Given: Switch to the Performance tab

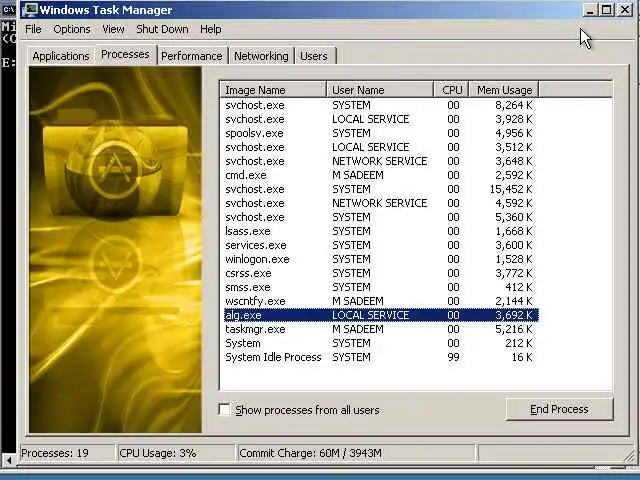Looking at the screenshot, I should (191, 56).
